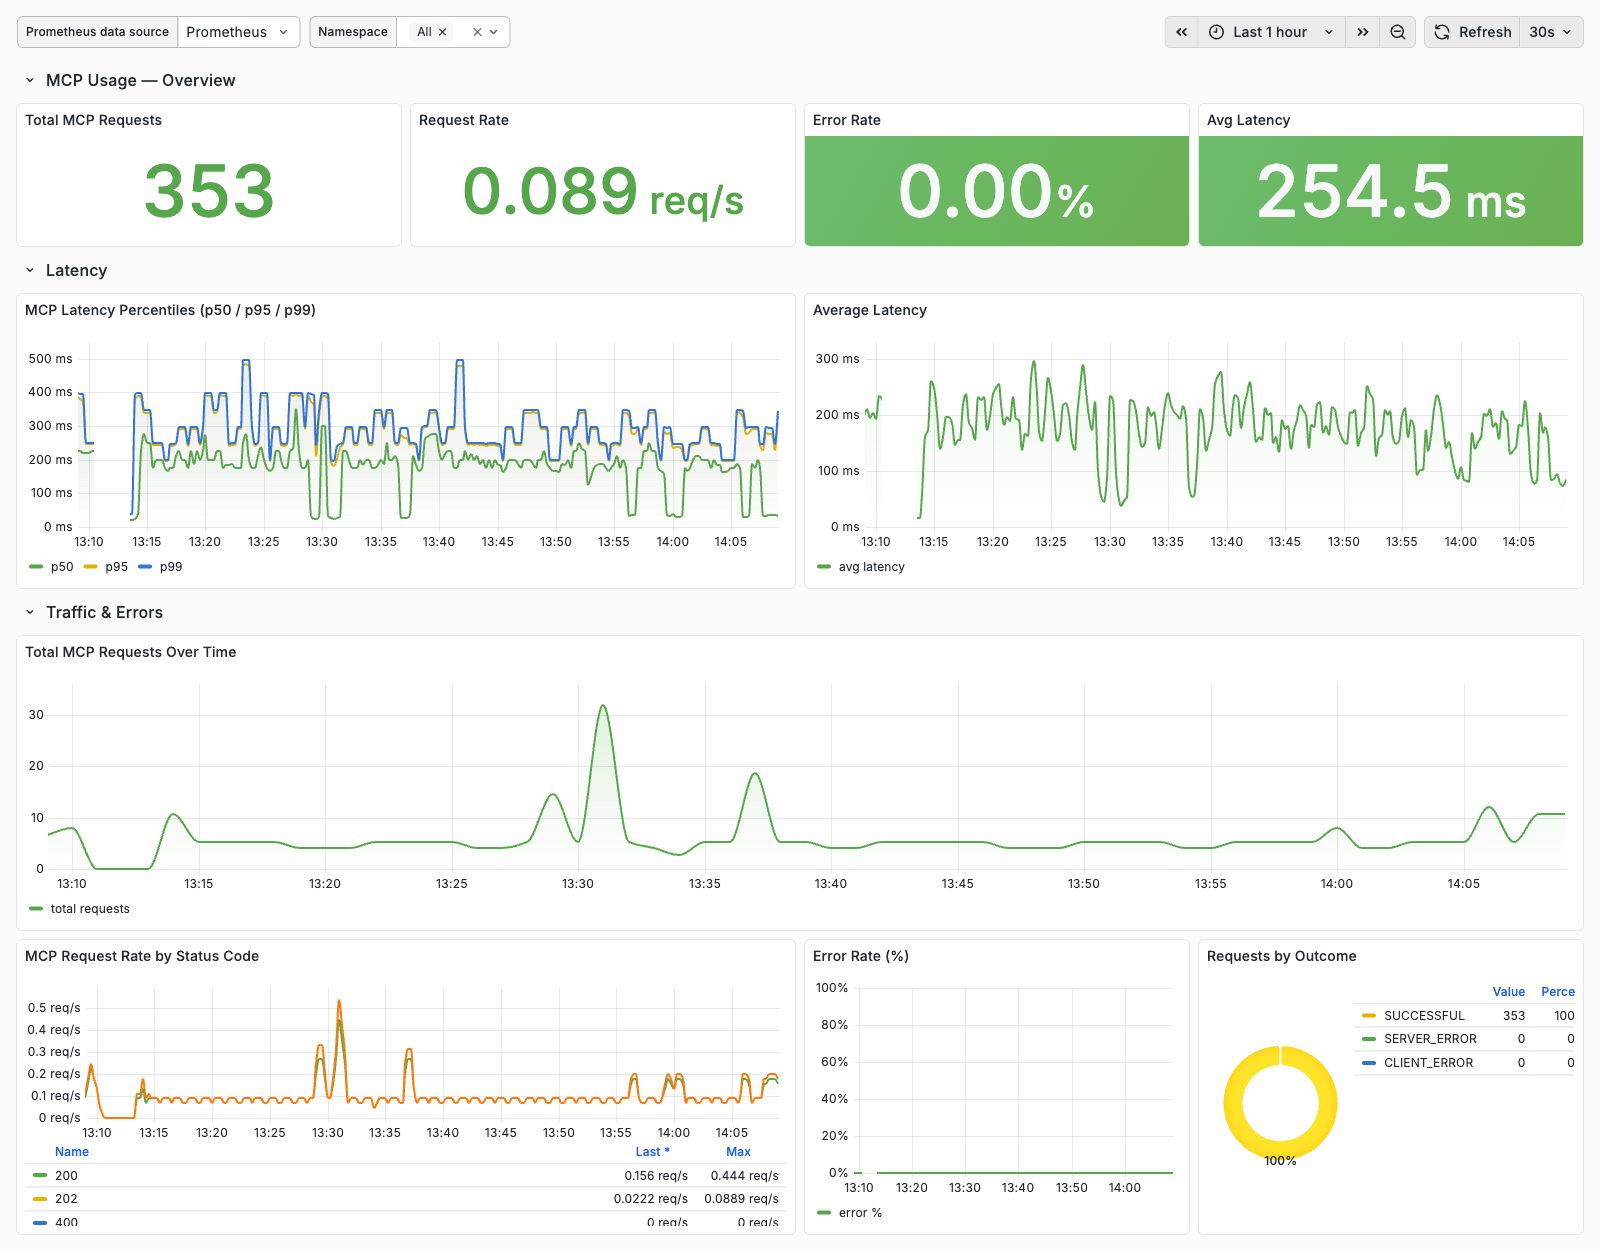Viewport: 1600px width, 1251px height.
Task: Open the Avg Latency panel title
Action: pyautogui.click(x=1248, y=120)
